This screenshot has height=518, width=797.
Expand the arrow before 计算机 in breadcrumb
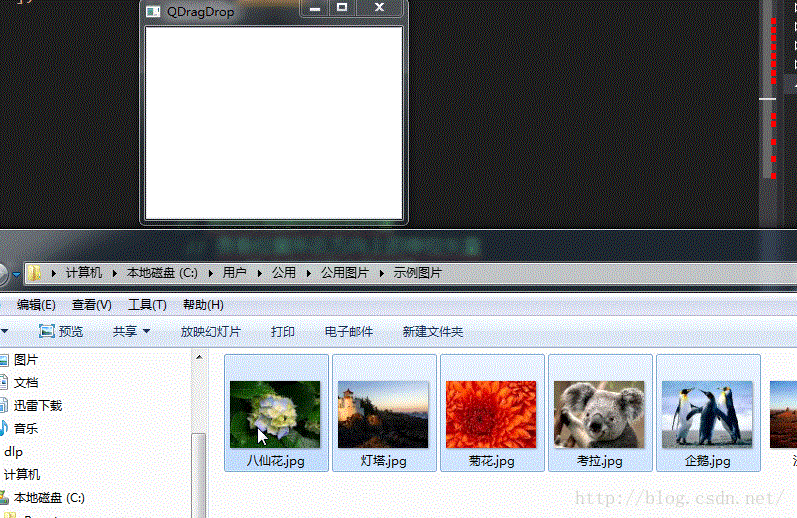pos(53,273)
